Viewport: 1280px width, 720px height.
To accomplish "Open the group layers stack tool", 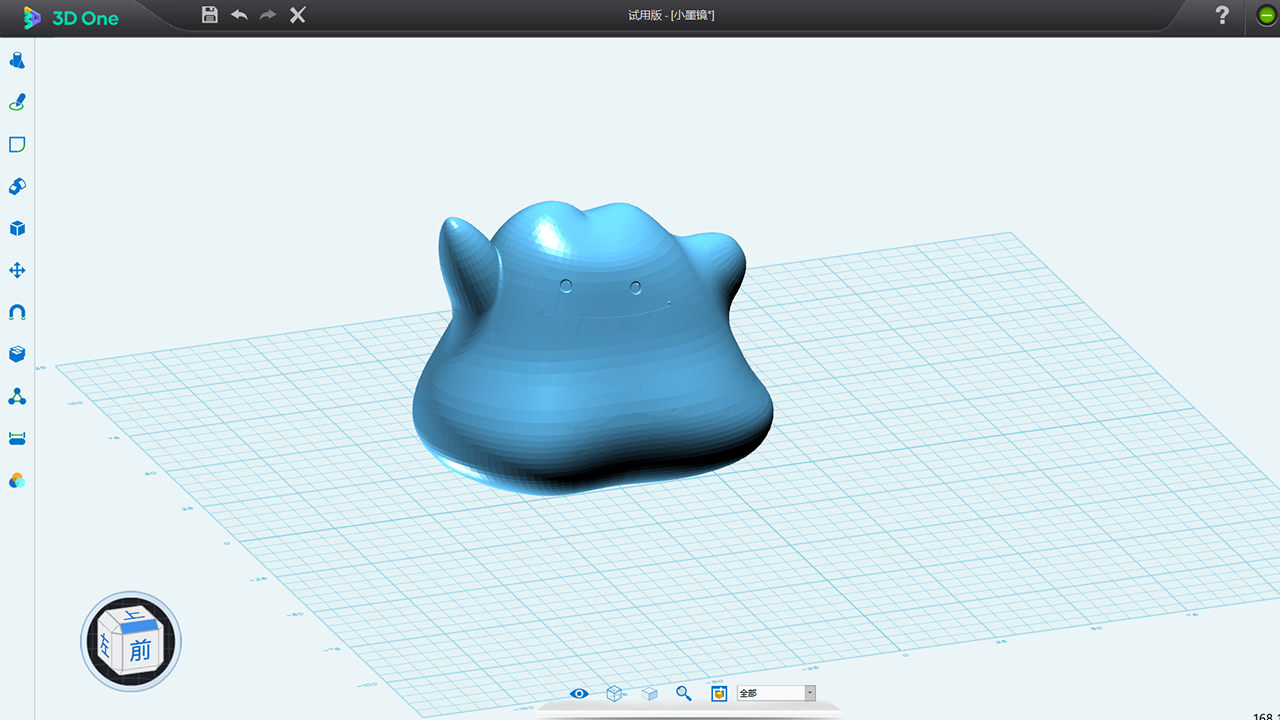I will (17, 355).
